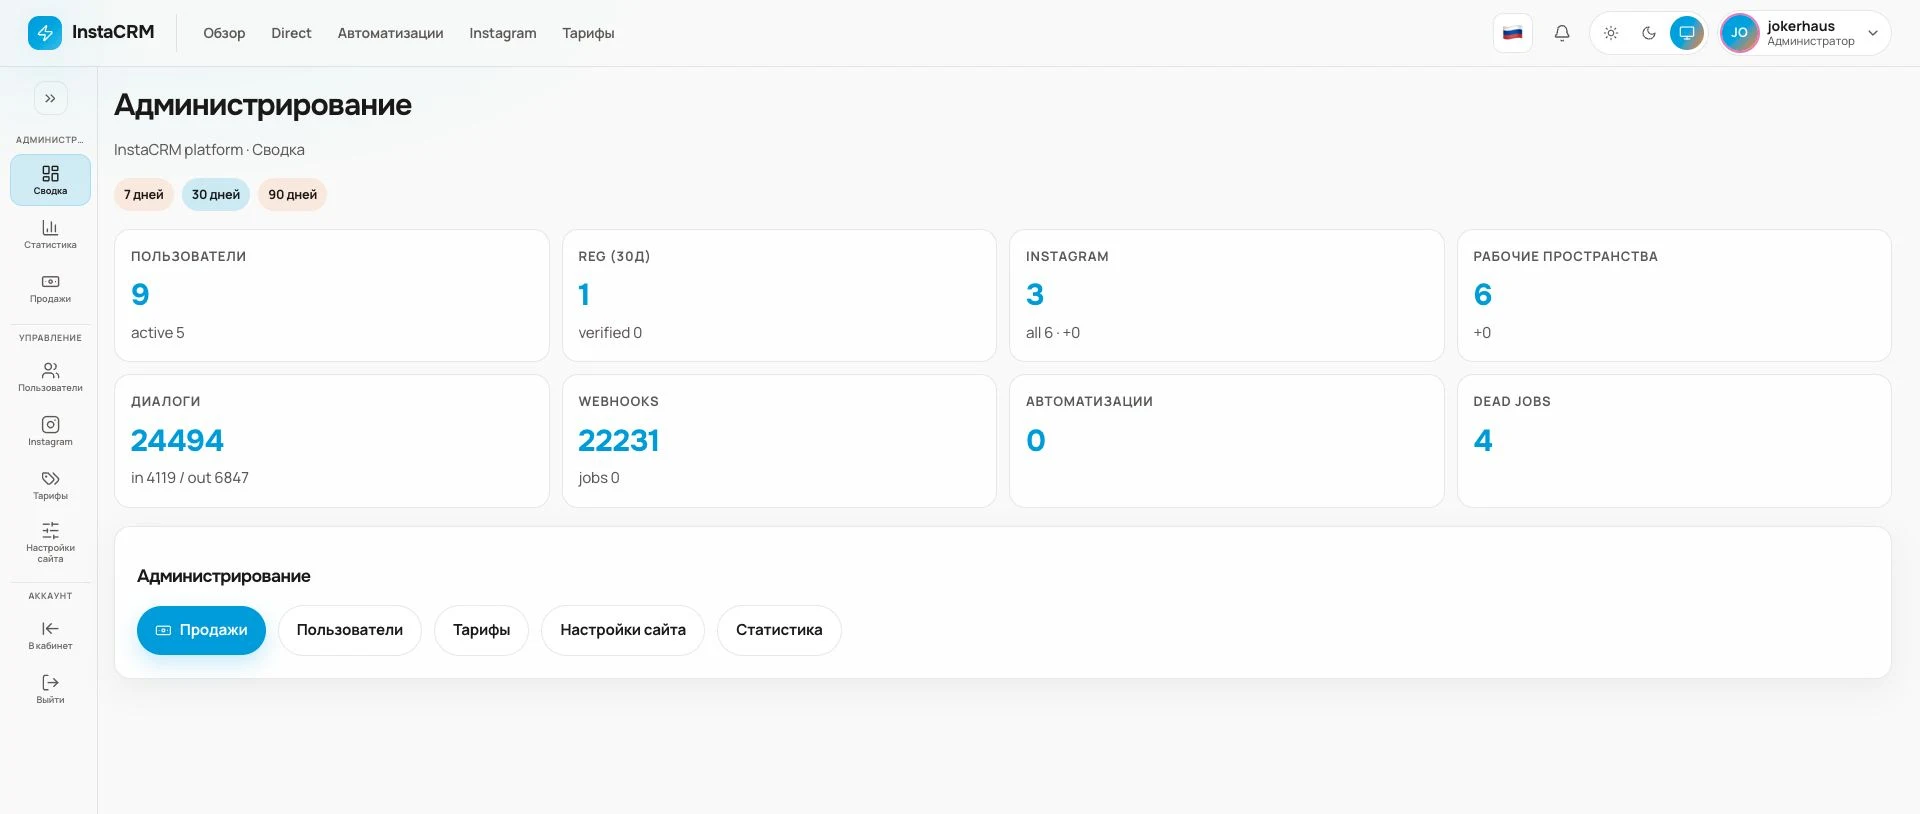The width and height of the screenshot is (1920, 814).
Task: Switch to light theme sun icon
Action: [x=1611, y=33]
